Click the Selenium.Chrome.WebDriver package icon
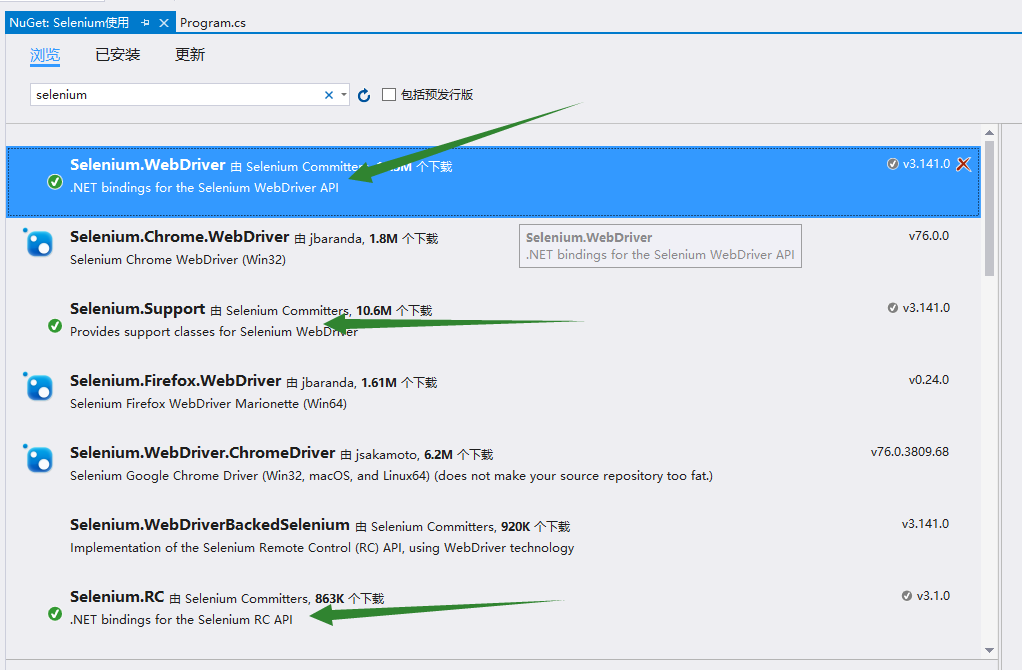The width and height of the screenshot is (1022, 670). coord(38,243)
